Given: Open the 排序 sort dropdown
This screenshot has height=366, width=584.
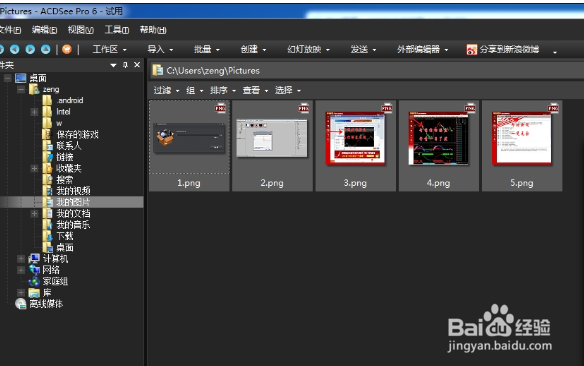Looking at the screenshot, I should 223,90.
